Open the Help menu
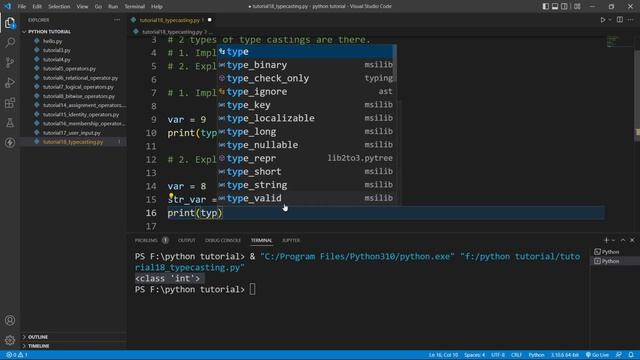 click(157, 7)
